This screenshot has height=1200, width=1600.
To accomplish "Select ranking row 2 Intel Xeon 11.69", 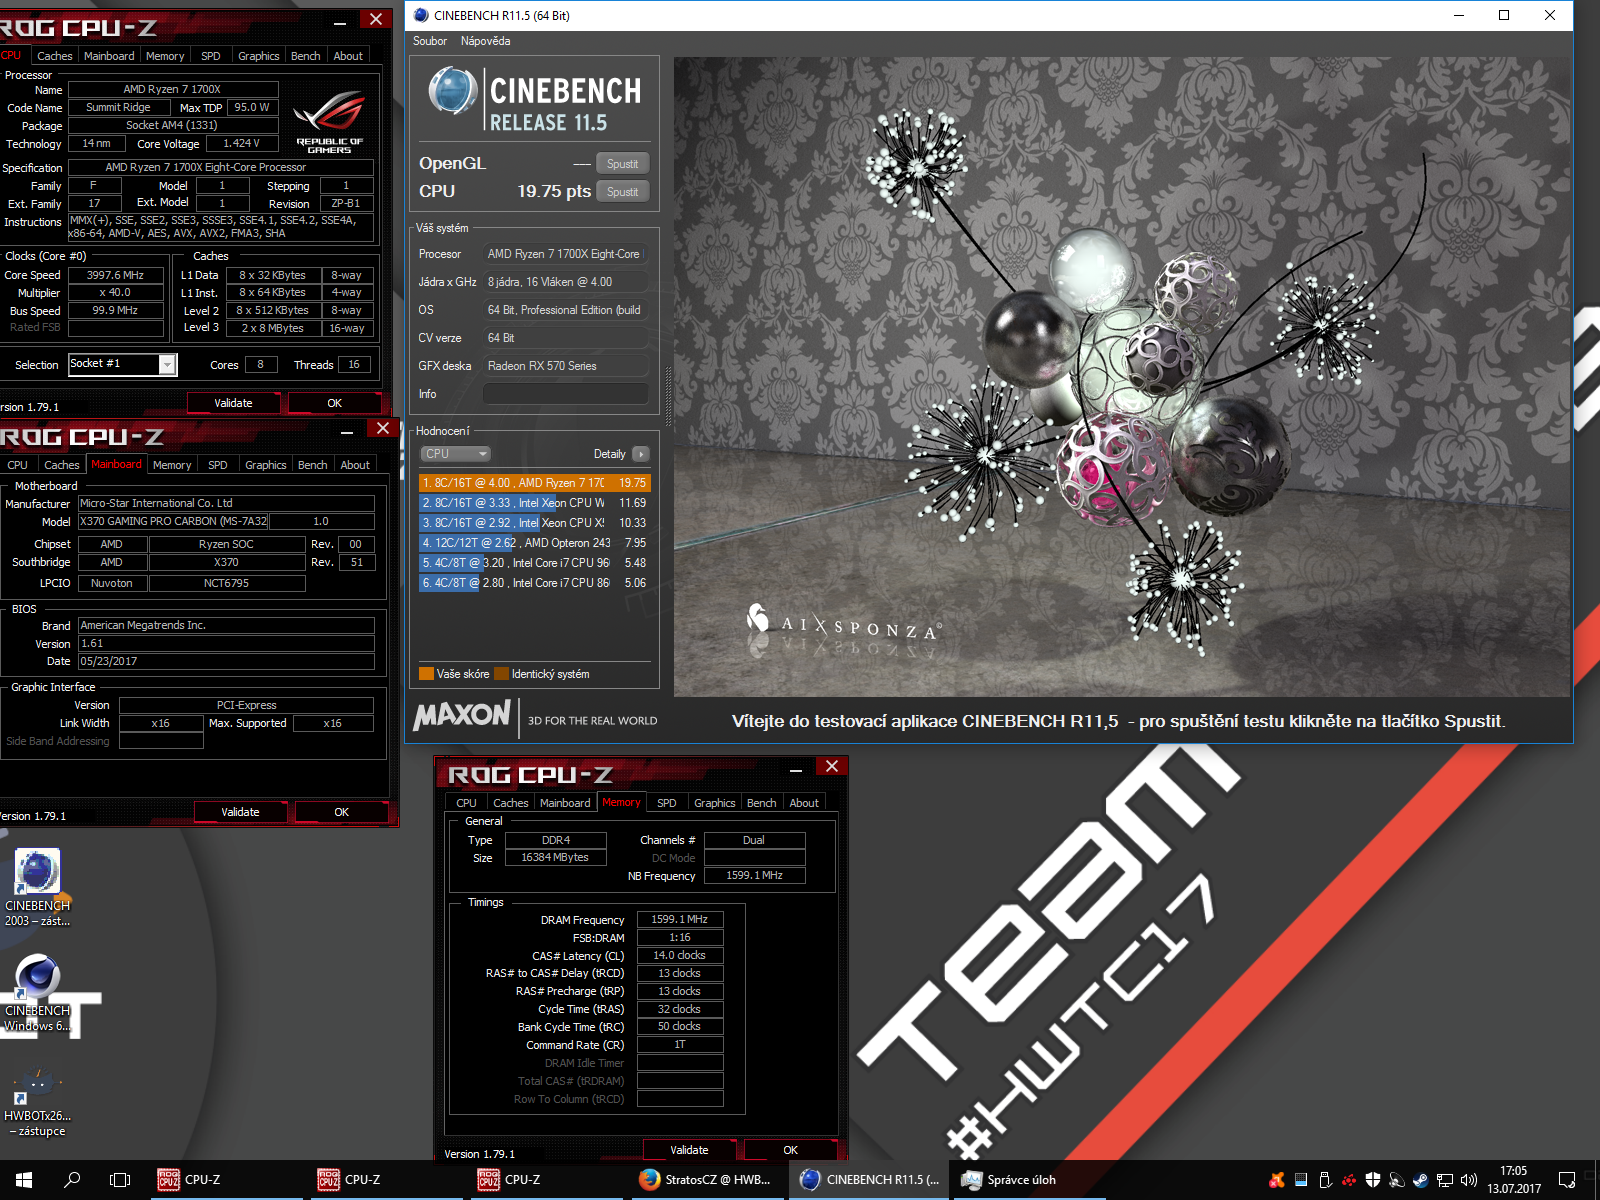I will (534, 503).
